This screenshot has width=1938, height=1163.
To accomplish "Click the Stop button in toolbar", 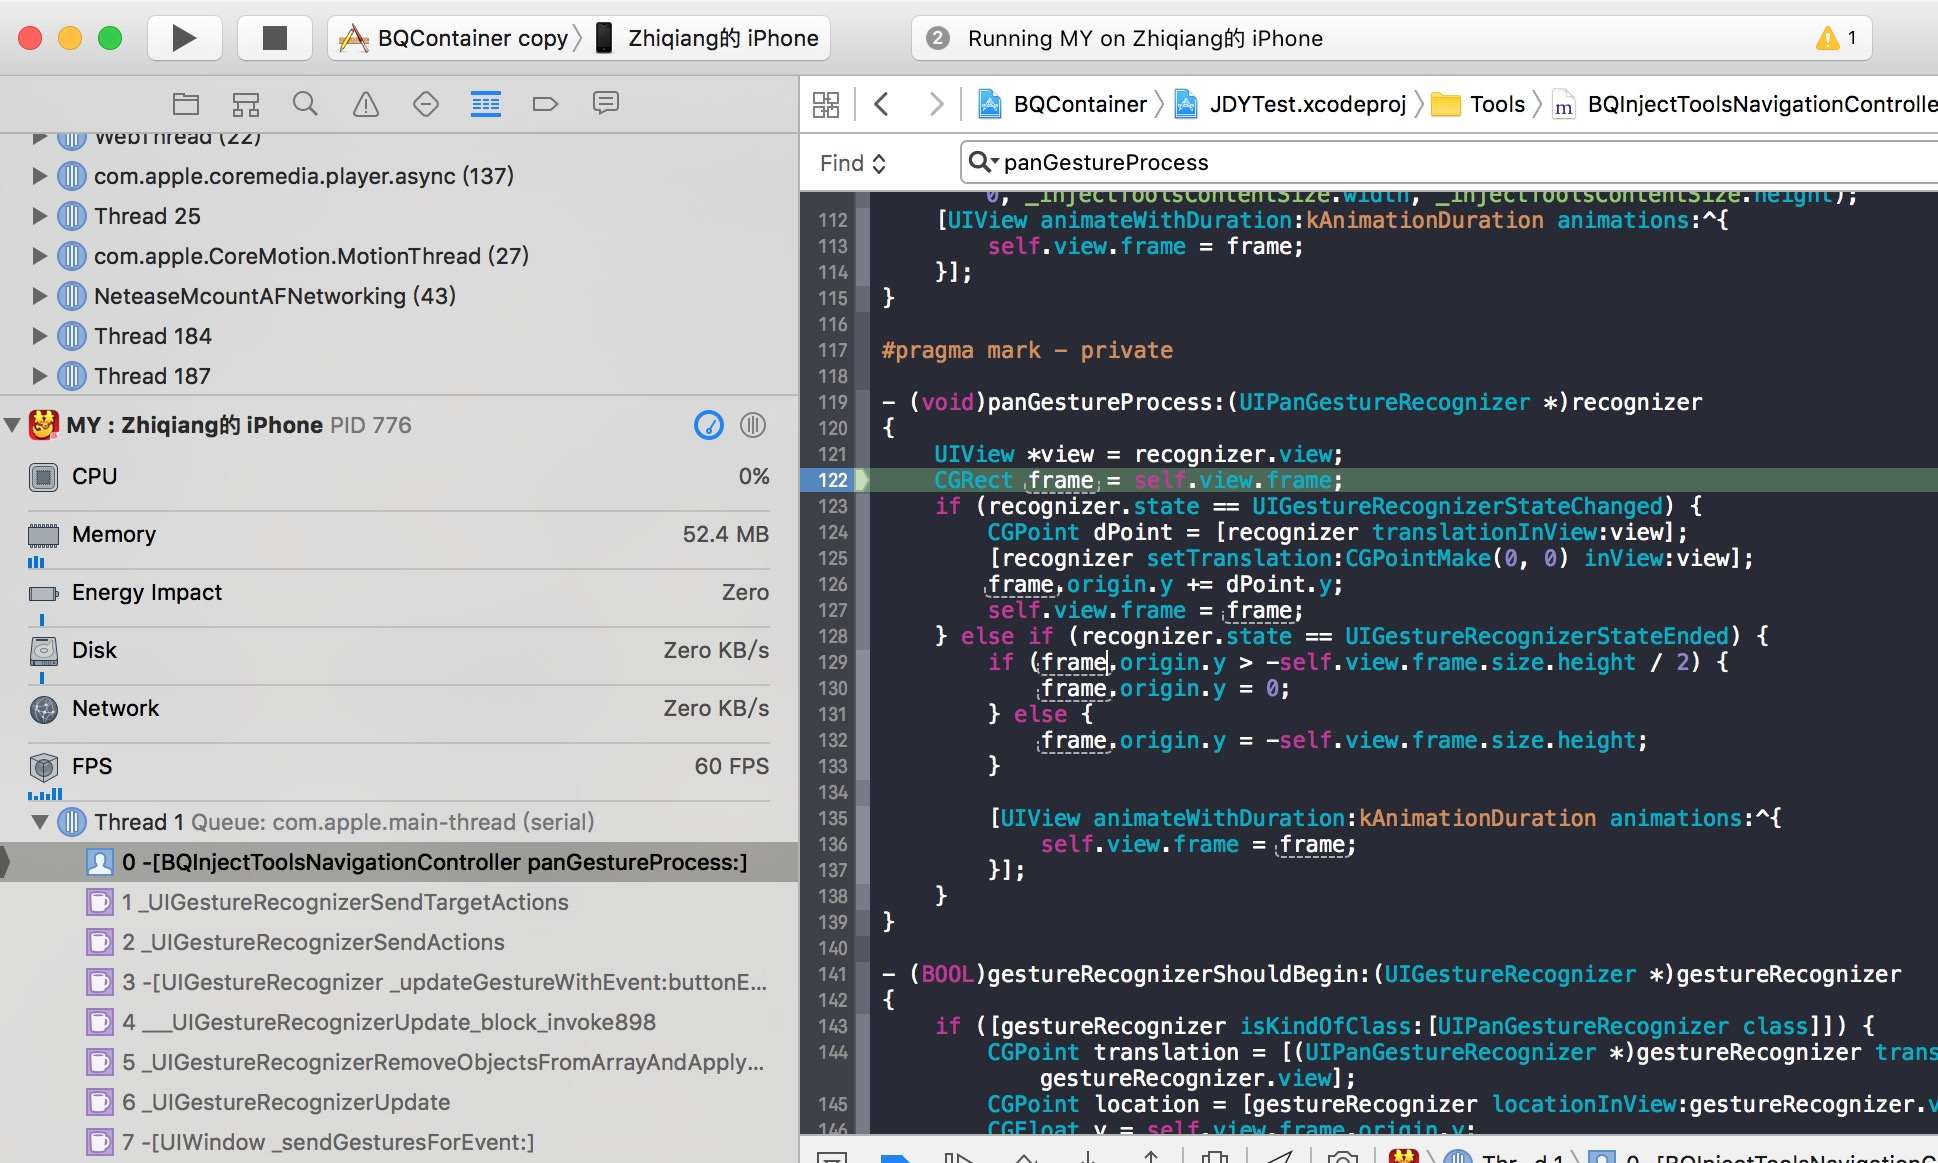I will pyautogui.click(x=274, y=38).
